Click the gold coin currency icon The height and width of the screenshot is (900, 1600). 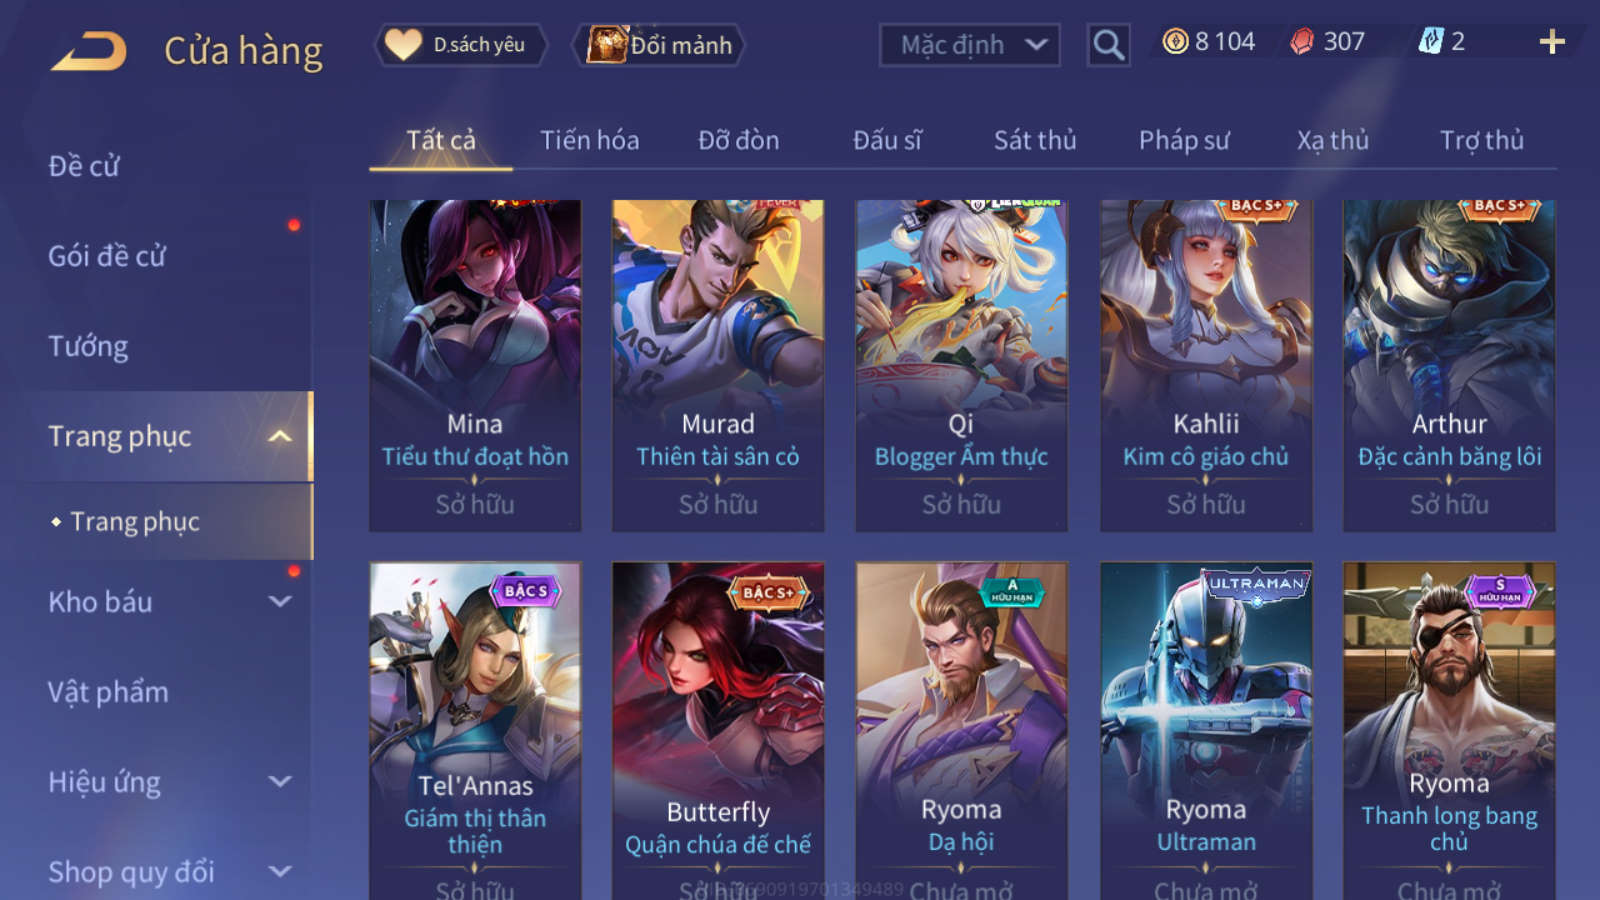coord(1175,41)
